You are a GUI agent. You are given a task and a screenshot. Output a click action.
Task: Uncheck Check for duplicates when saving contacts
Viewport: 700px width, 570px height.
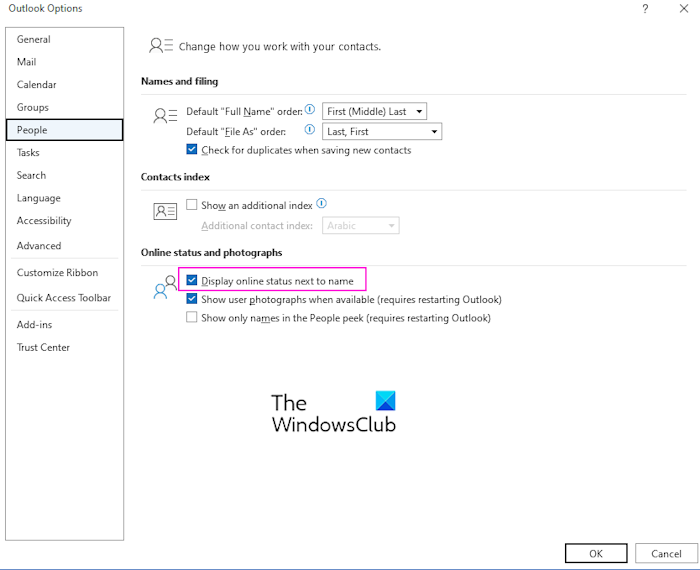pos(192,149)
